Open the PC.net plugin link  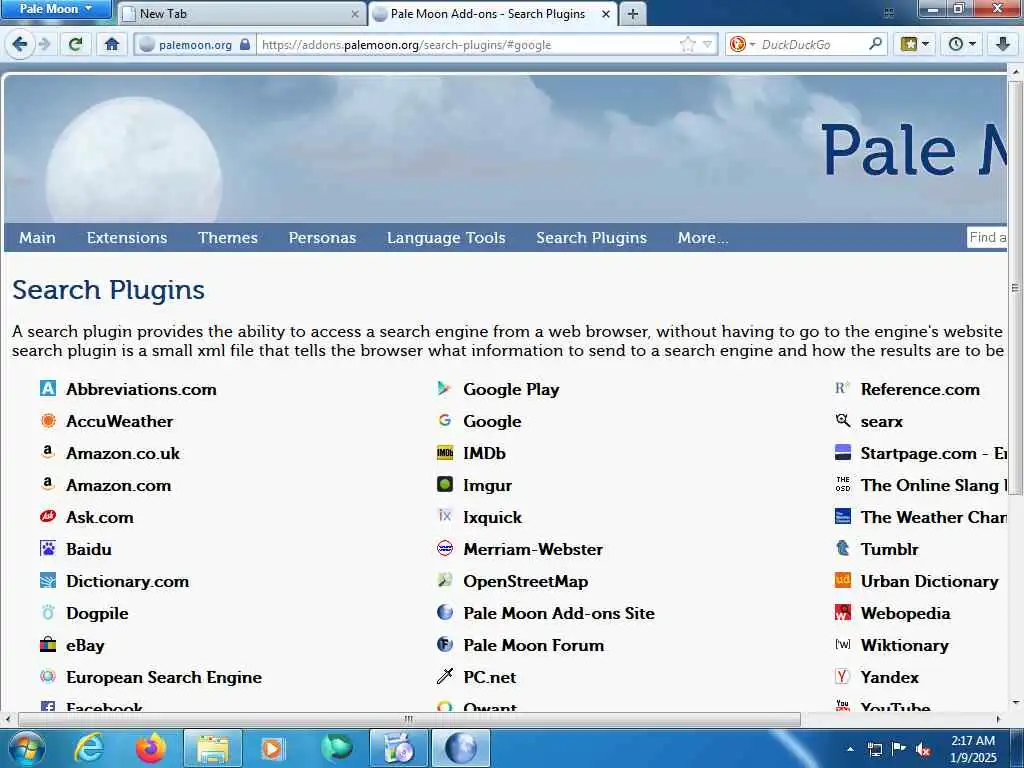[490, 677]
